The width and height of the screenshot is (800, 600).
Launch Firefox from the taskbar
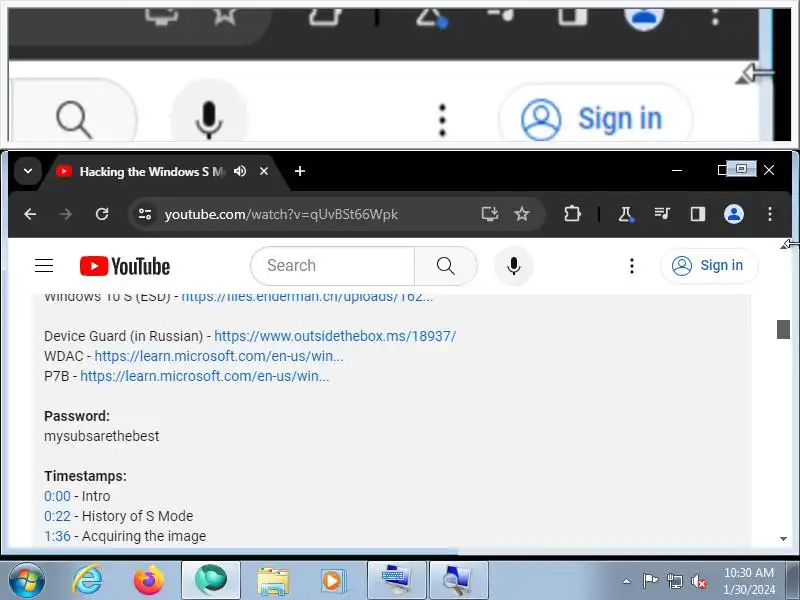click(149, 580)
